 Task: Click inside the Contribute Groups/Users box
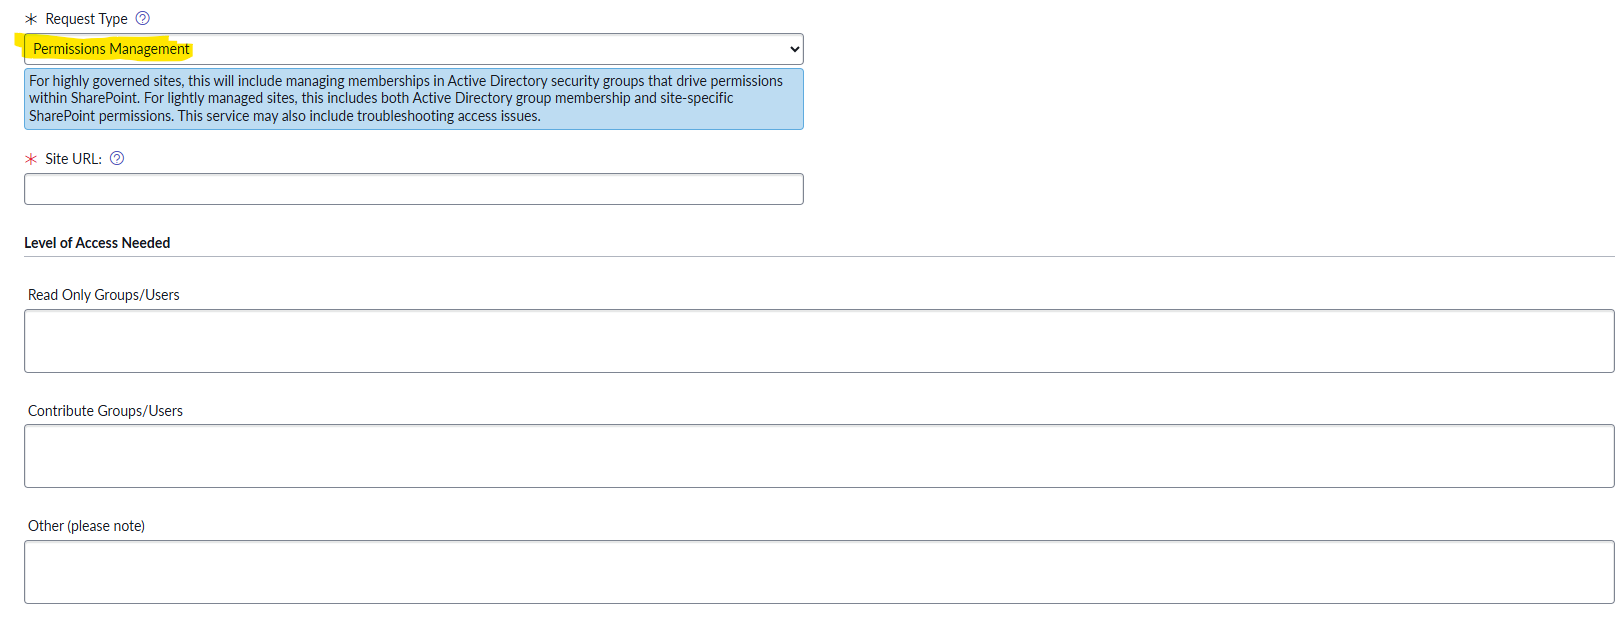tap(819, 456)
